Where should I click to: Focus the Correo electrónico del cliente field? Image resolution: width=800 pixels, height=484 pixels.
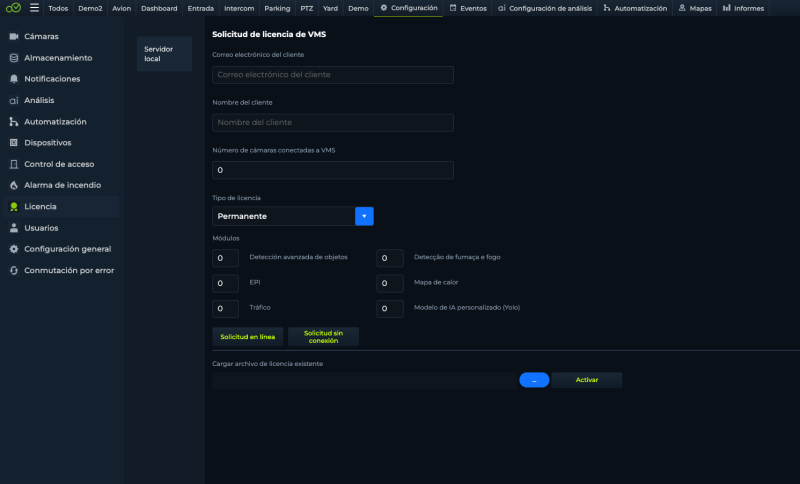[x=333, y=74]
